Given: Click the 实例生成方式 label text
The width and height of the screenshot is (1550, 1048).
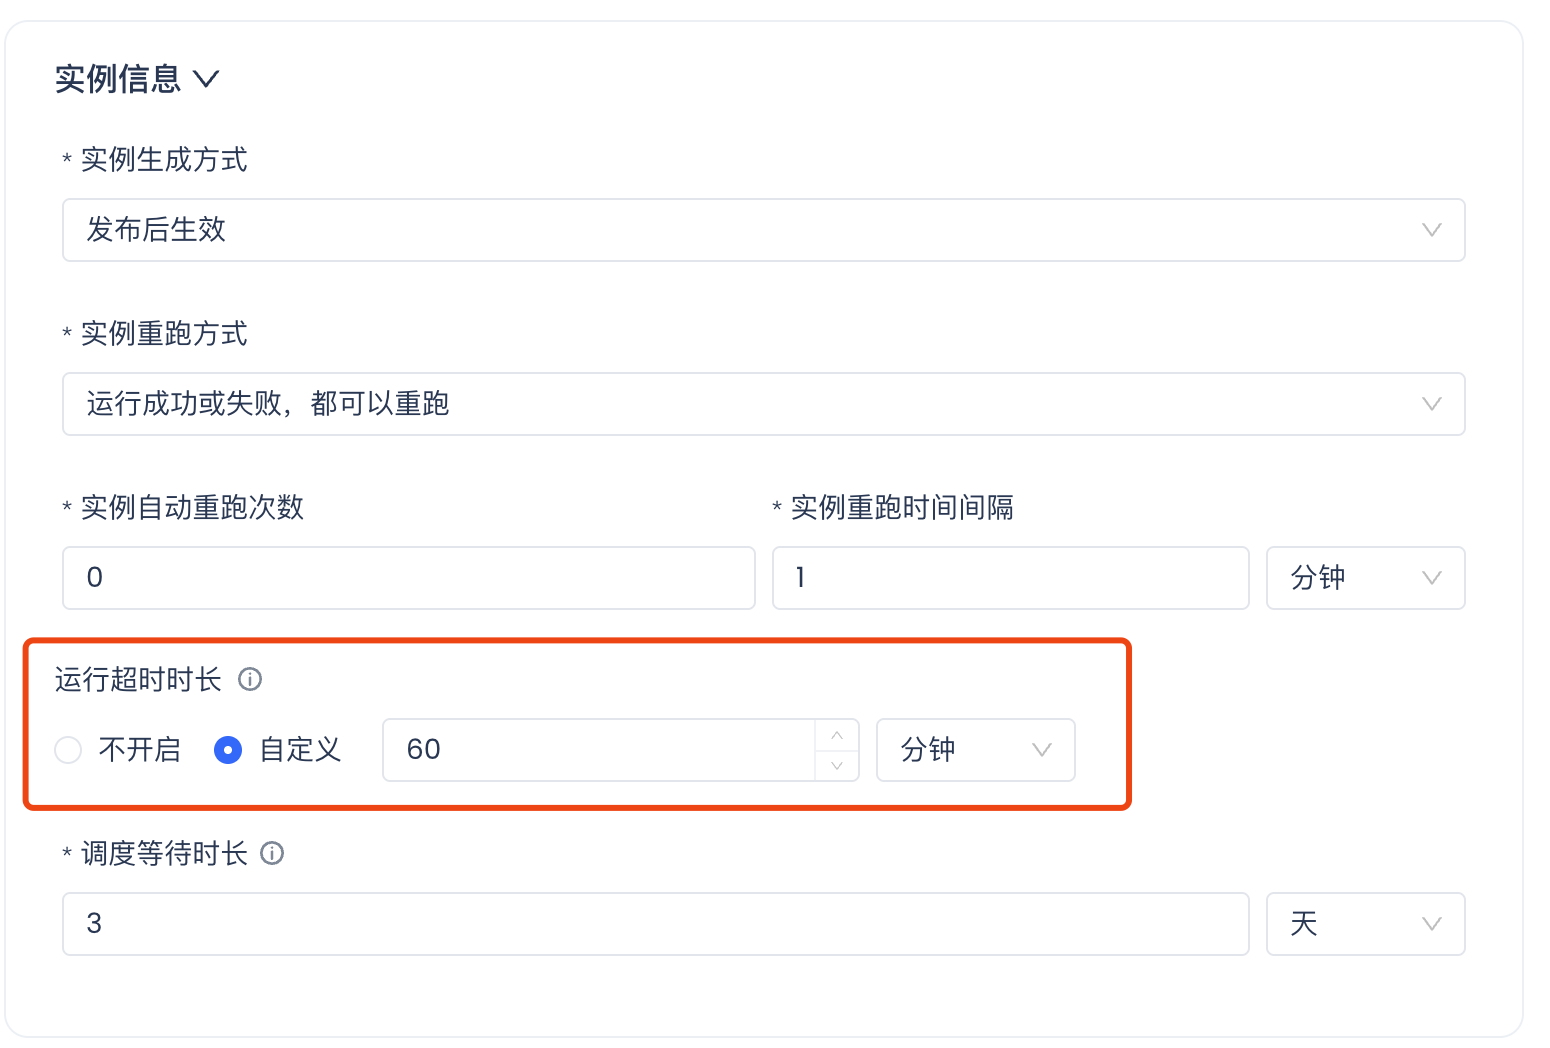Looking at the screenshot, I should [164, 160].
